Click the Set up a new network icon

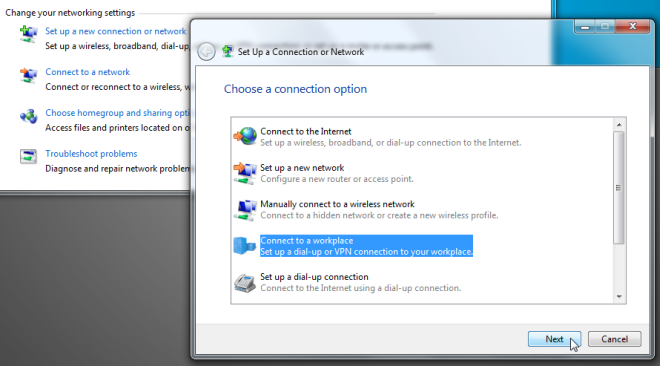pos(245,173)
